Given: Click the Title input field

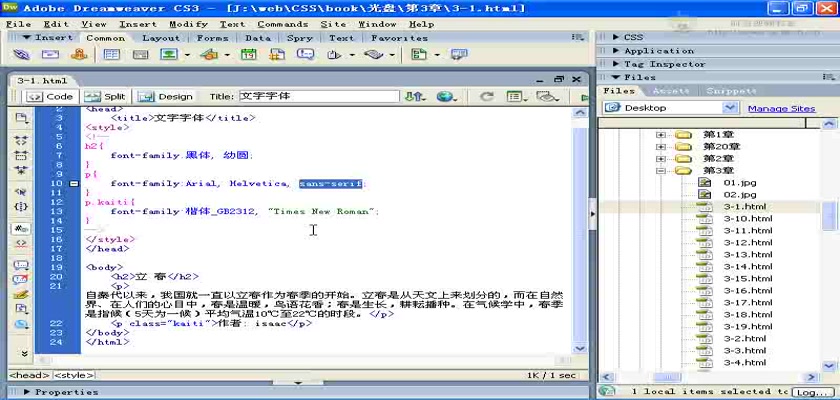Looking at the screenshot, I should pos(319,96).
